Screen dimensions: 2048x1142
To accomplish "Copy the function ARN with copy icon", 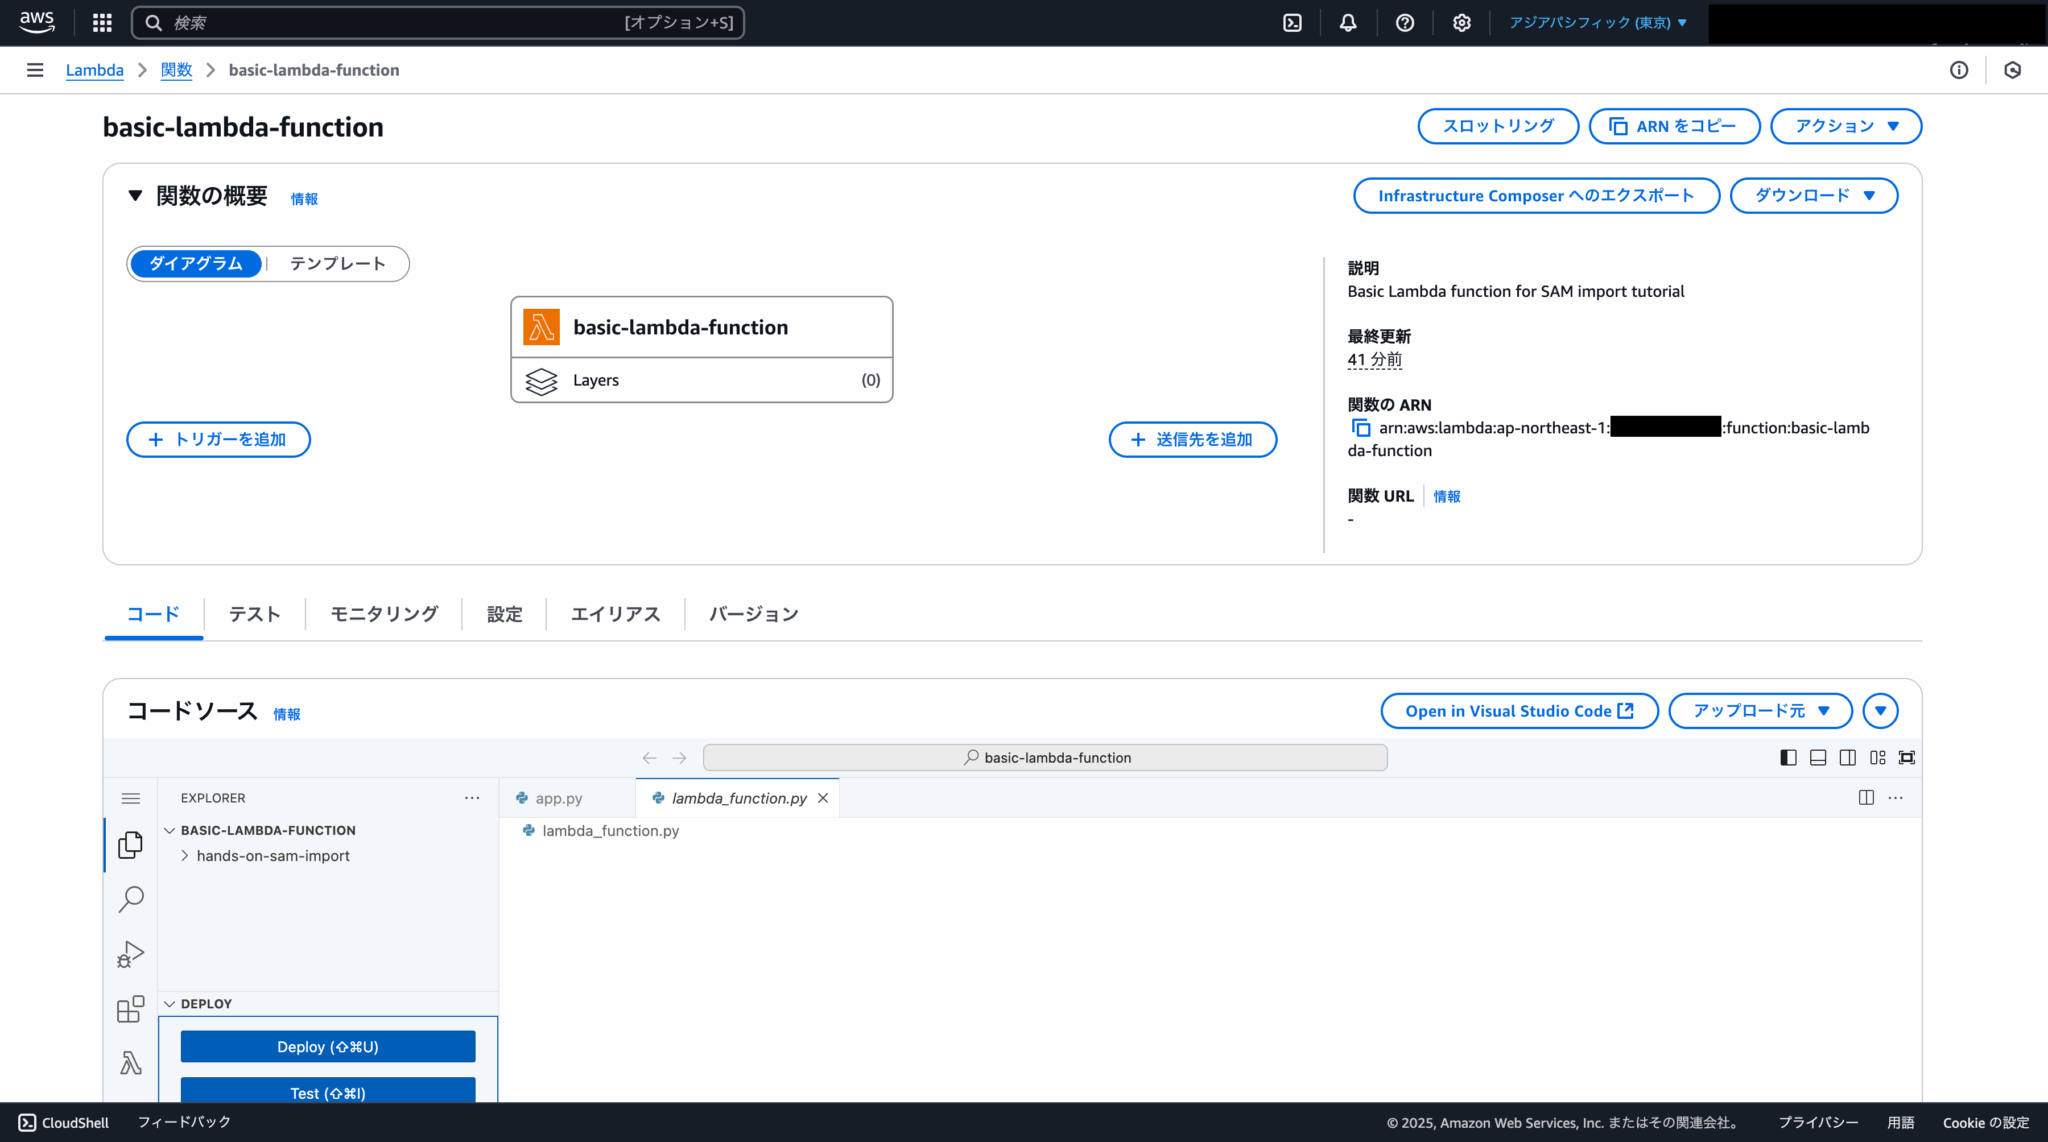I will coord(1361,428).
